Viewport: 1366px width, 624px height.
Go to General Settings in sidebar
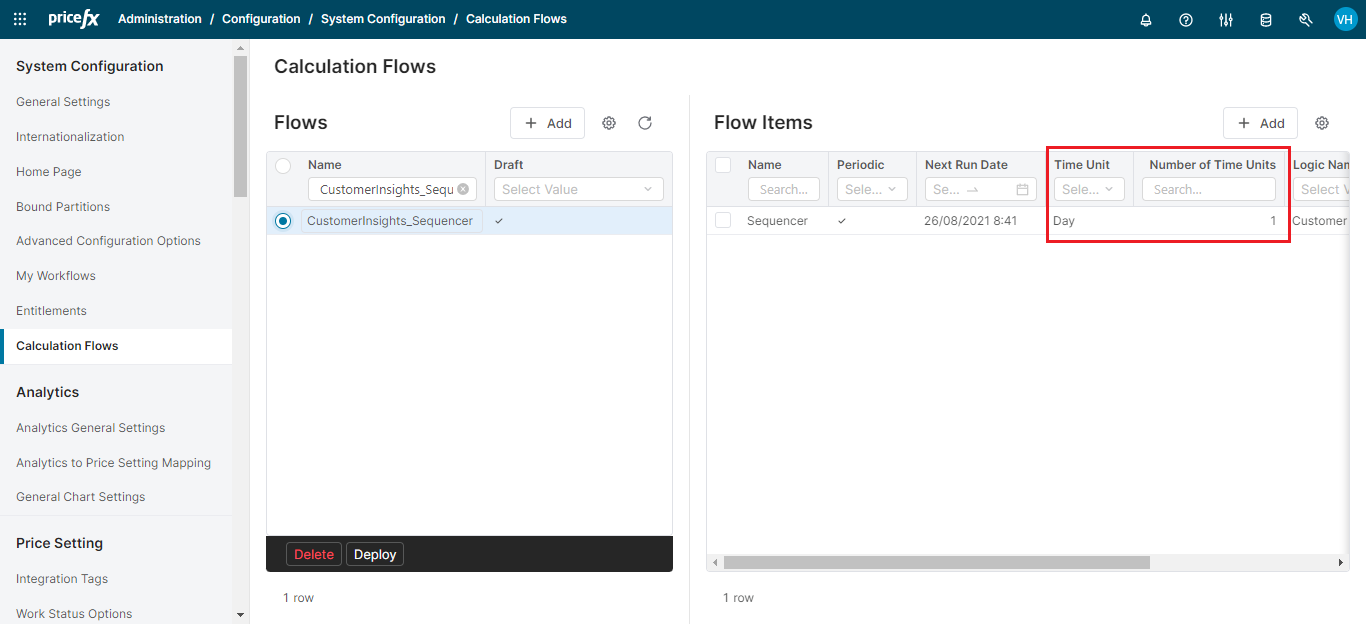coord(63,102)
